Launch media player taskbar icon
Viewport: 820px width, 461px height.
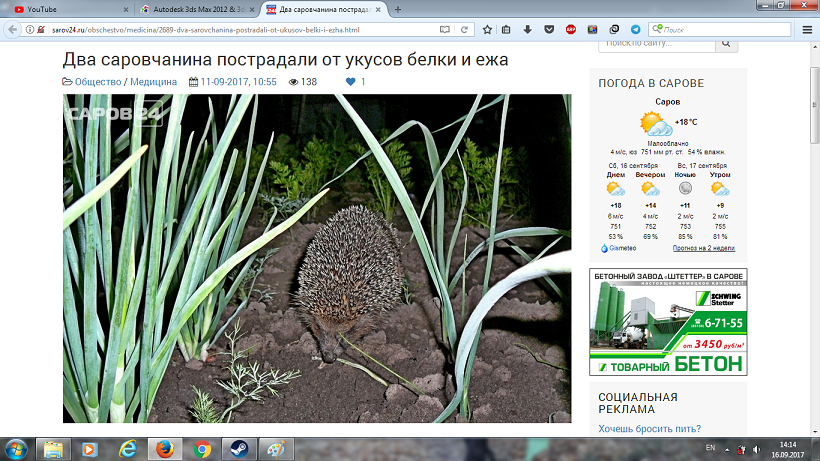point(89,449)
